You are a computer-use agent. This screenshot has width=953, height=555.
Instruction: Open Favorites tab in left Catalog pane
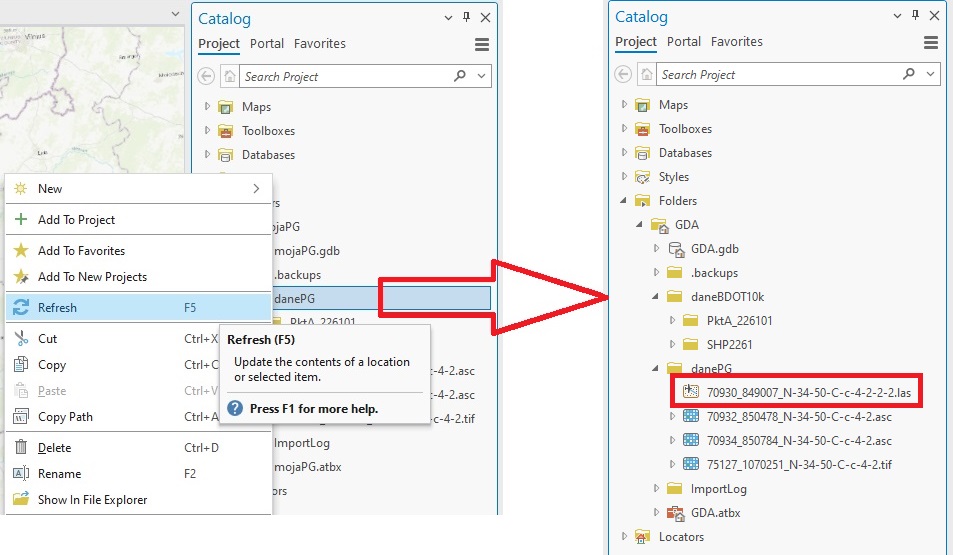[x=319, y=44]
